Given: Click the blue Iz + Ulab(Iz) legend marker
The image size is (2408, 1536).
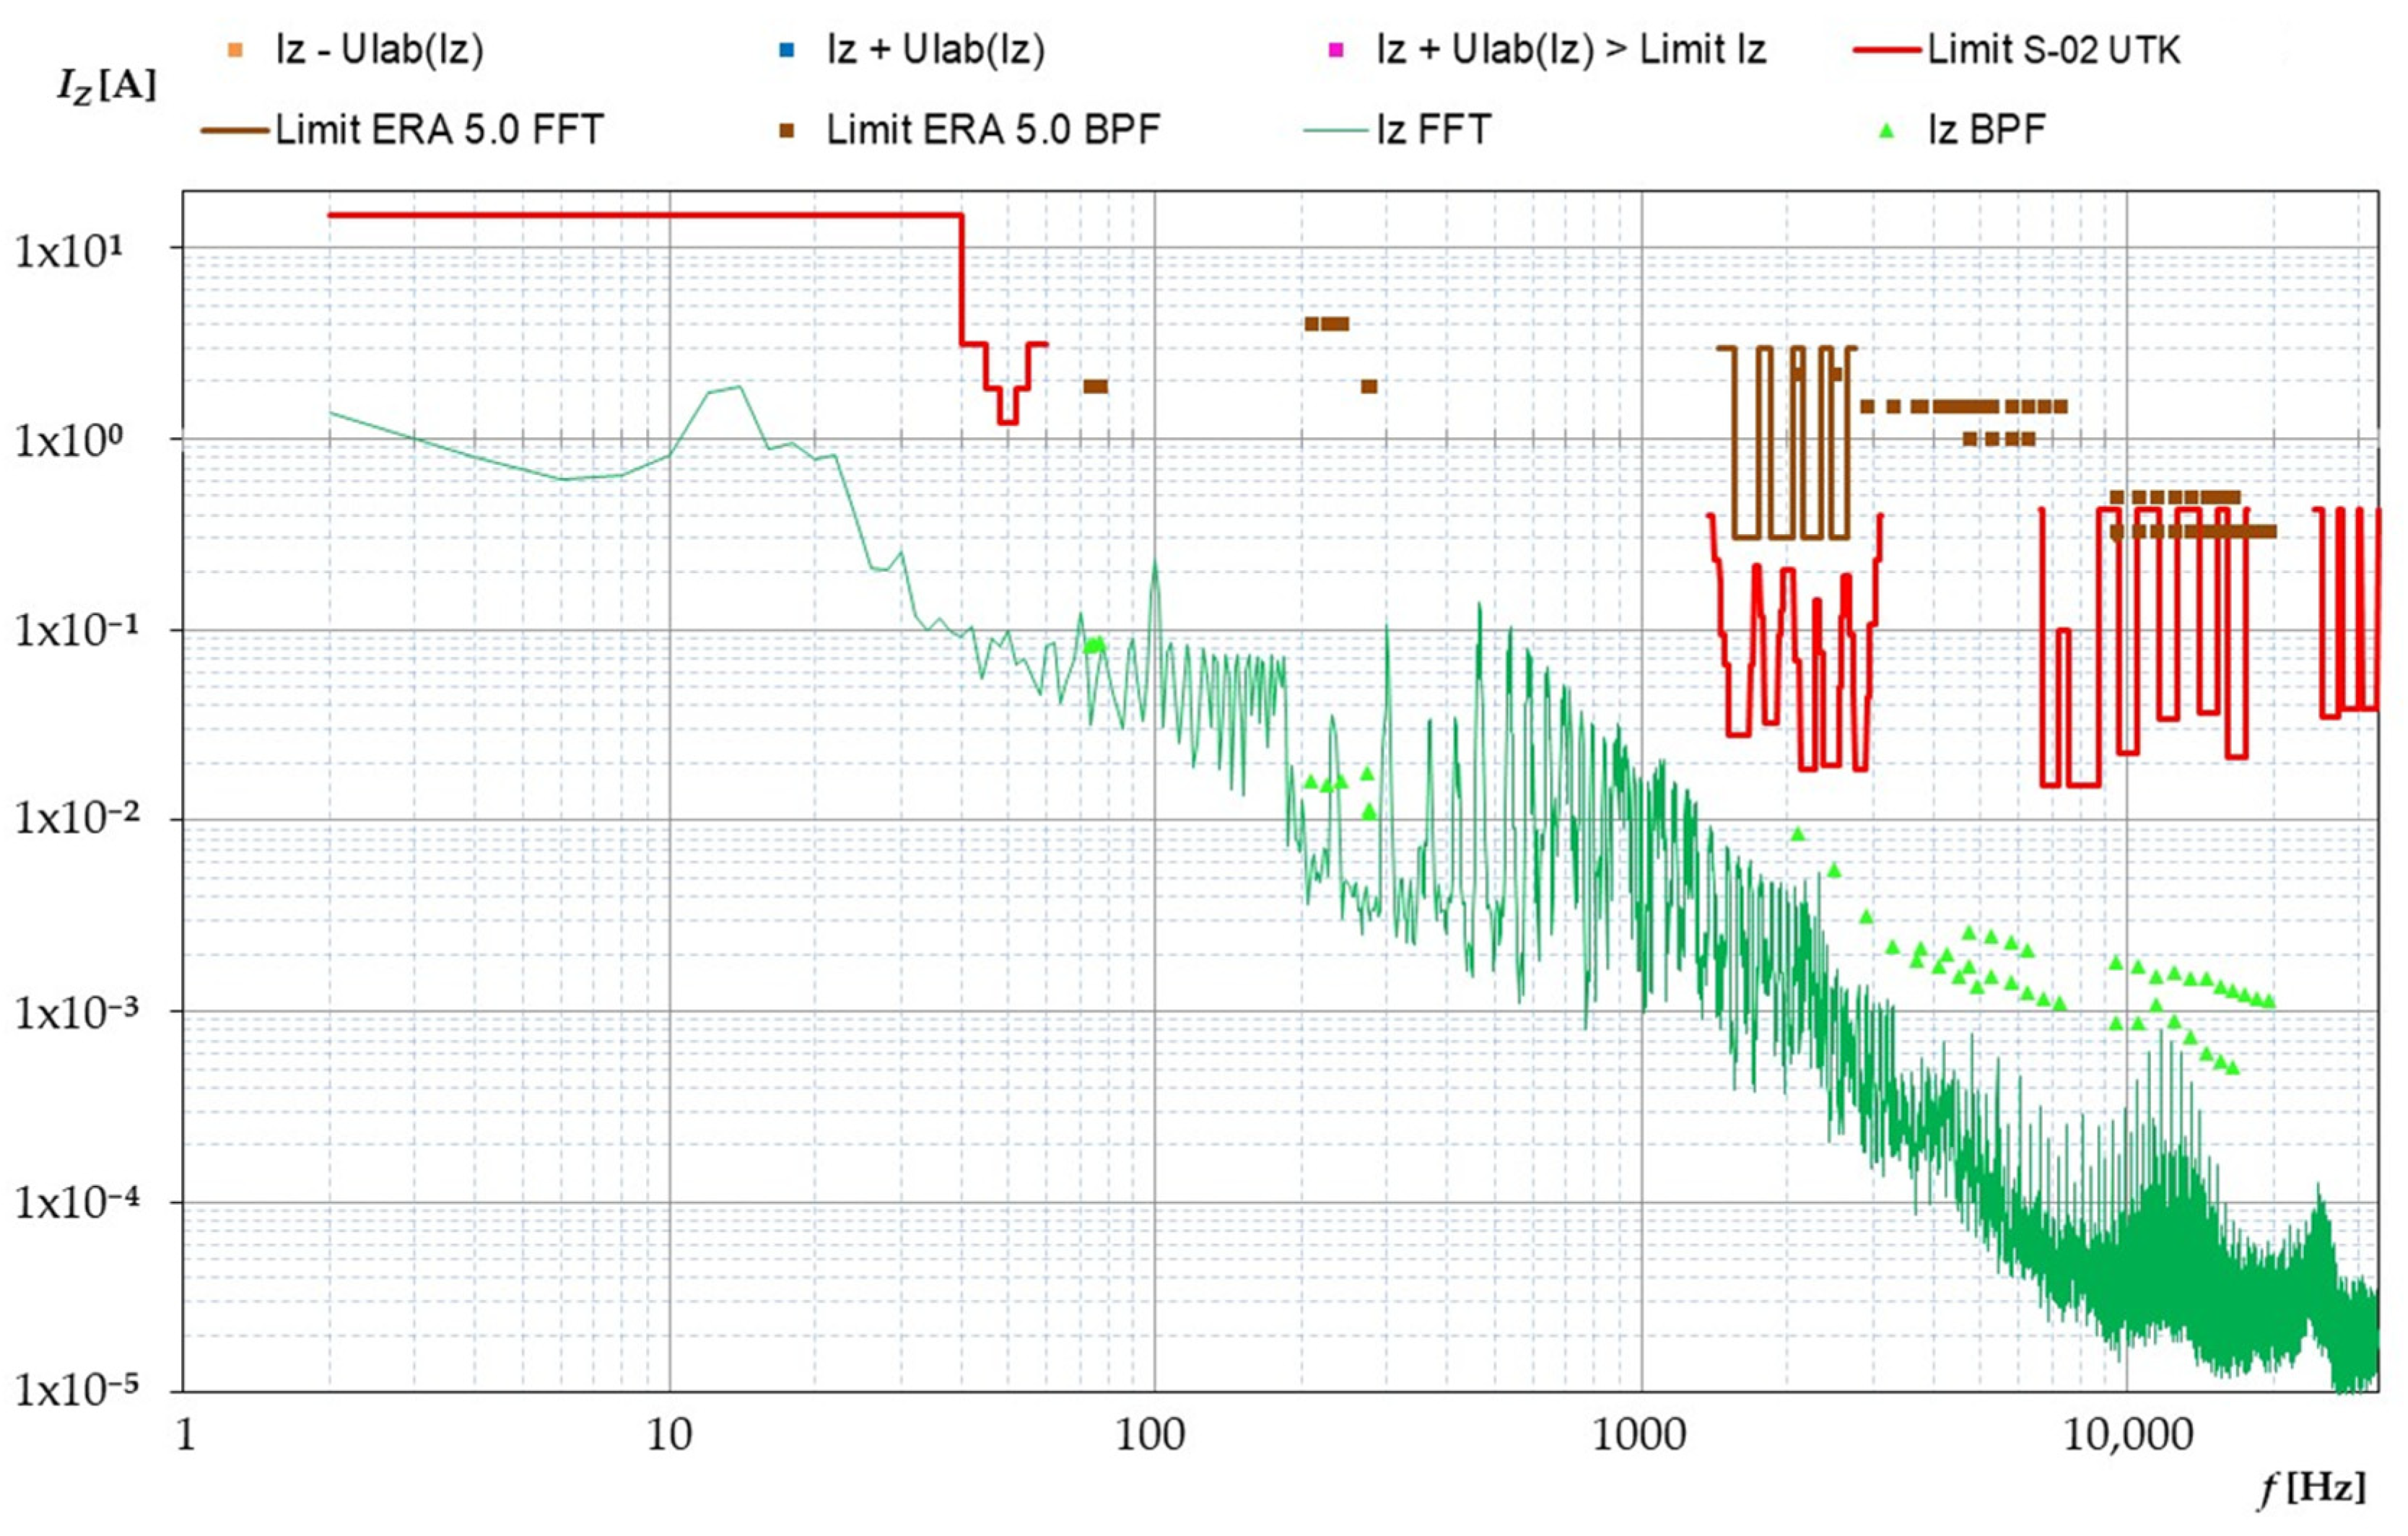Looking at the screenshot, I should coord(786,51).
